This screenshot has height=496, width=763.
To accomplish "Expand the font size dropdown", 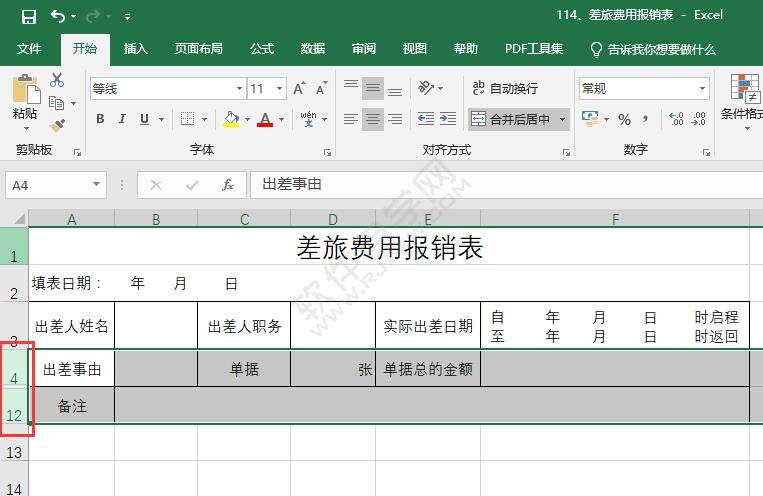I will click(x=279, y=89).
